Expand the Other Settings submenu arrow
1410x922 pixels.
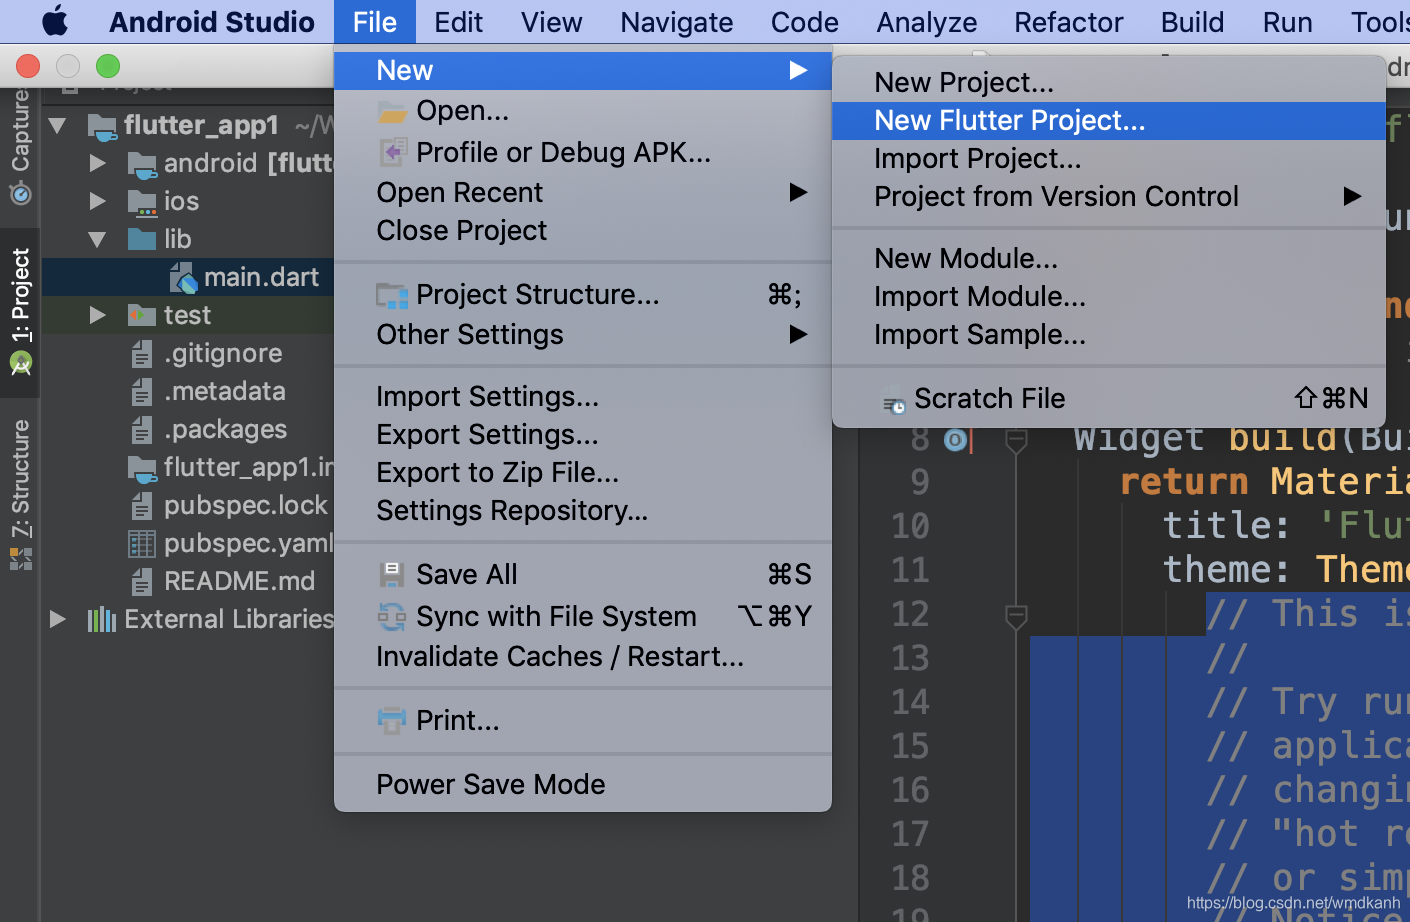(798, 334)
